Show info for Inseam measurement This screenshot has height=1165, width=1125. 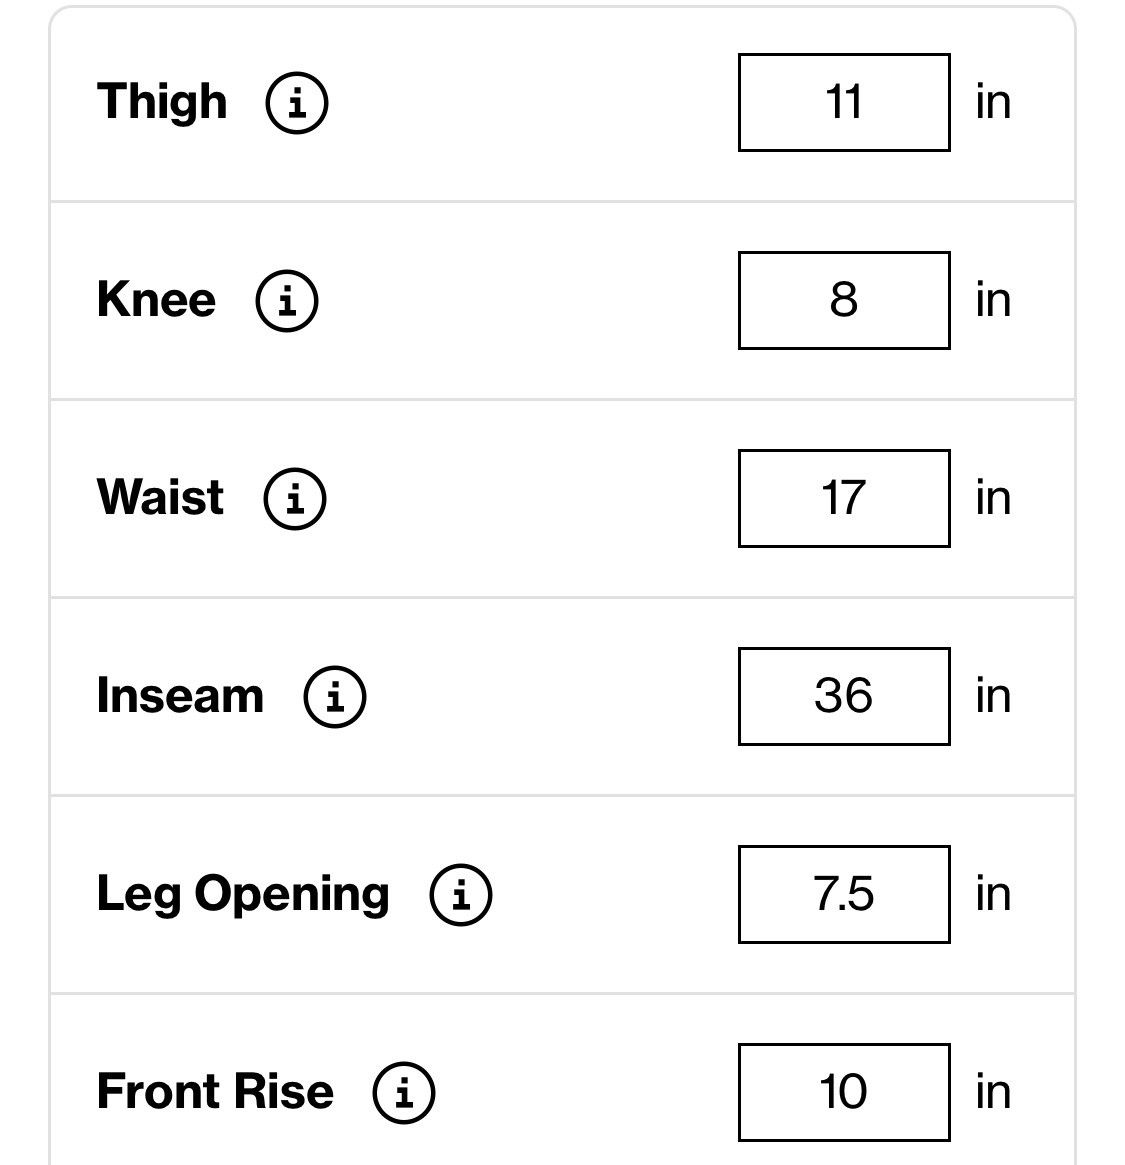coord(335,697)
